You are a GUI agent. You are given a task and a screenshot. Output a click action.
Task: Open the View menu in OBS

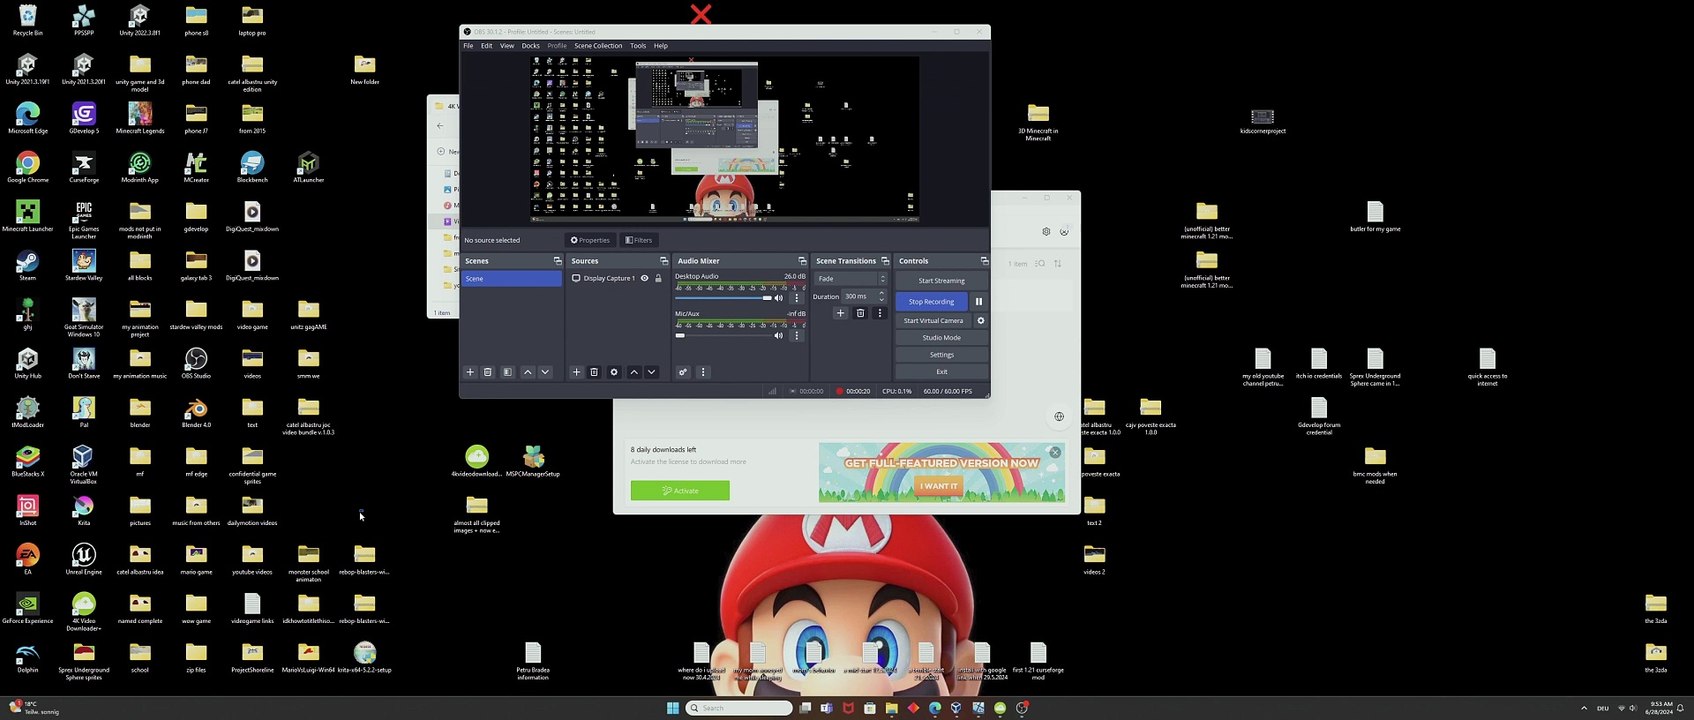[x=507, y=46]
